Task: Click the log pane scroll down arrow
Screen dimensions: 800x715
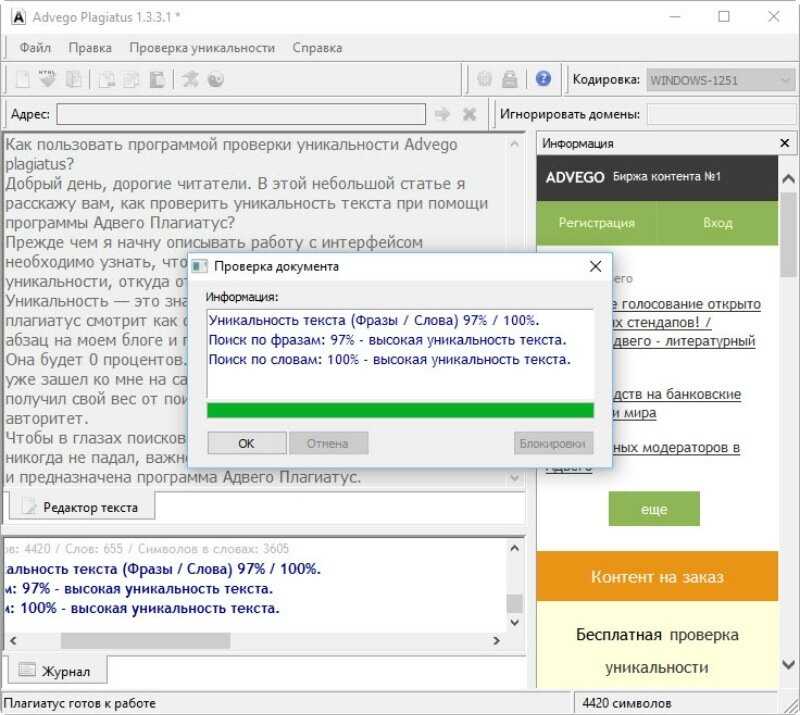Action: coord(515,623)
